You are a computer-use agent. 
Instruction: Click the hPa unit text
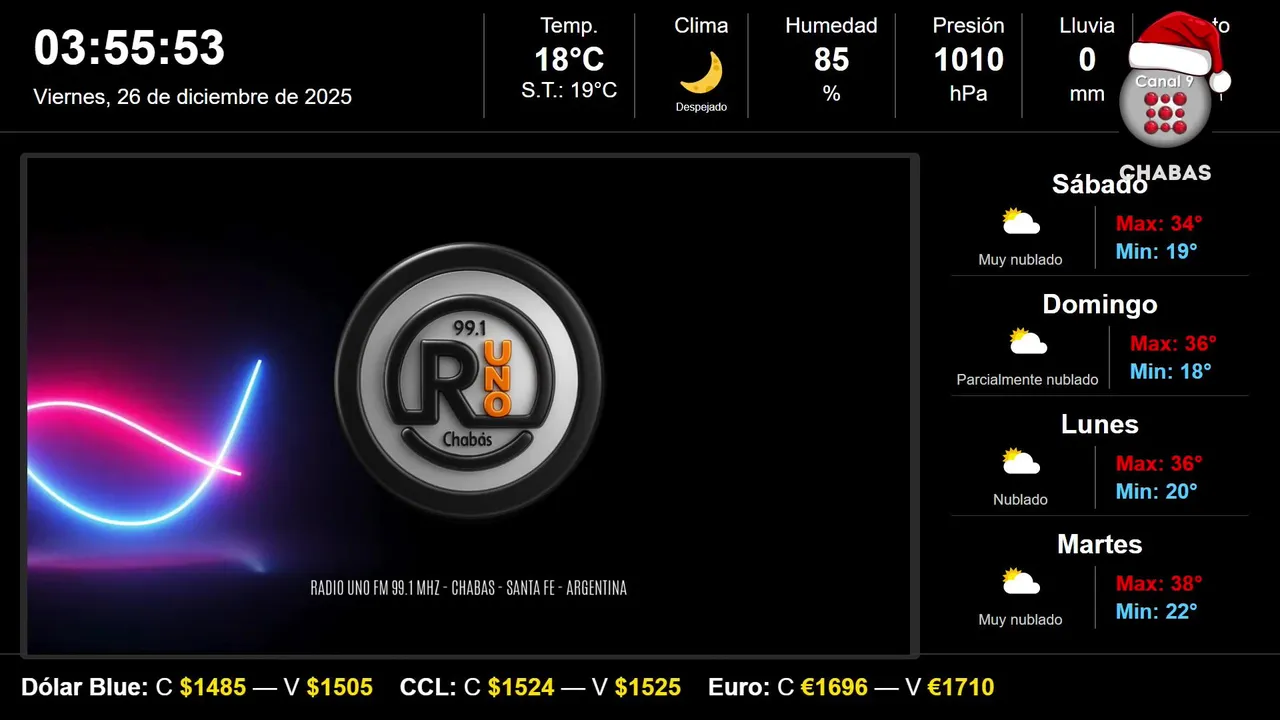[x=968, y=94]
